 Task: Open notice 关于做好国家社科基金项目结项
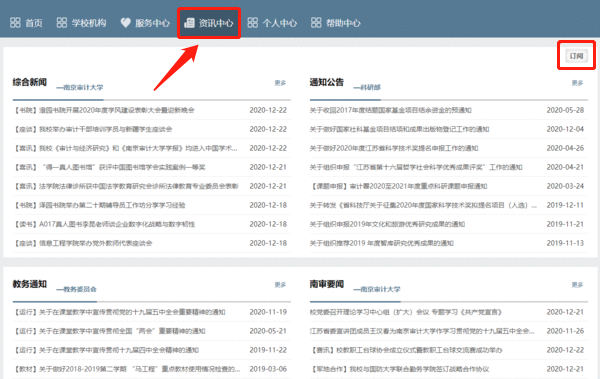pyautogui.click(x=399, y=129)
